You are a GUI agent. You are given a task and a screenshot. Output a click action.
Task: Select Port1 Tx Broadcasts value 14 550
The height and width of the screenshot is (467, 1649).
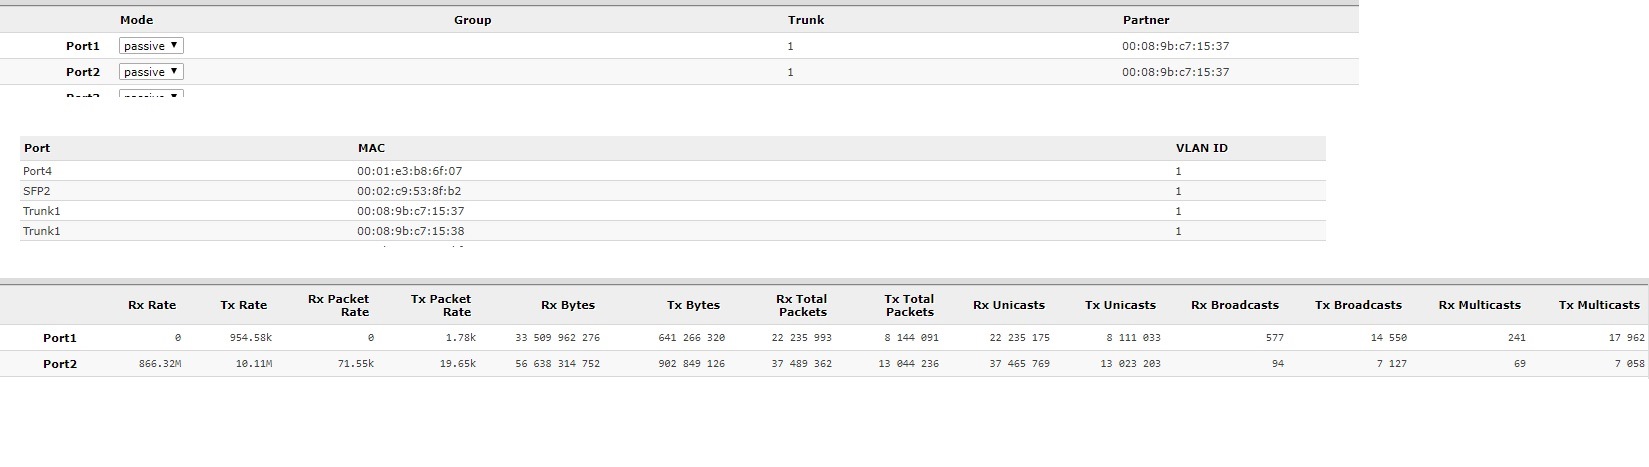1389,338
